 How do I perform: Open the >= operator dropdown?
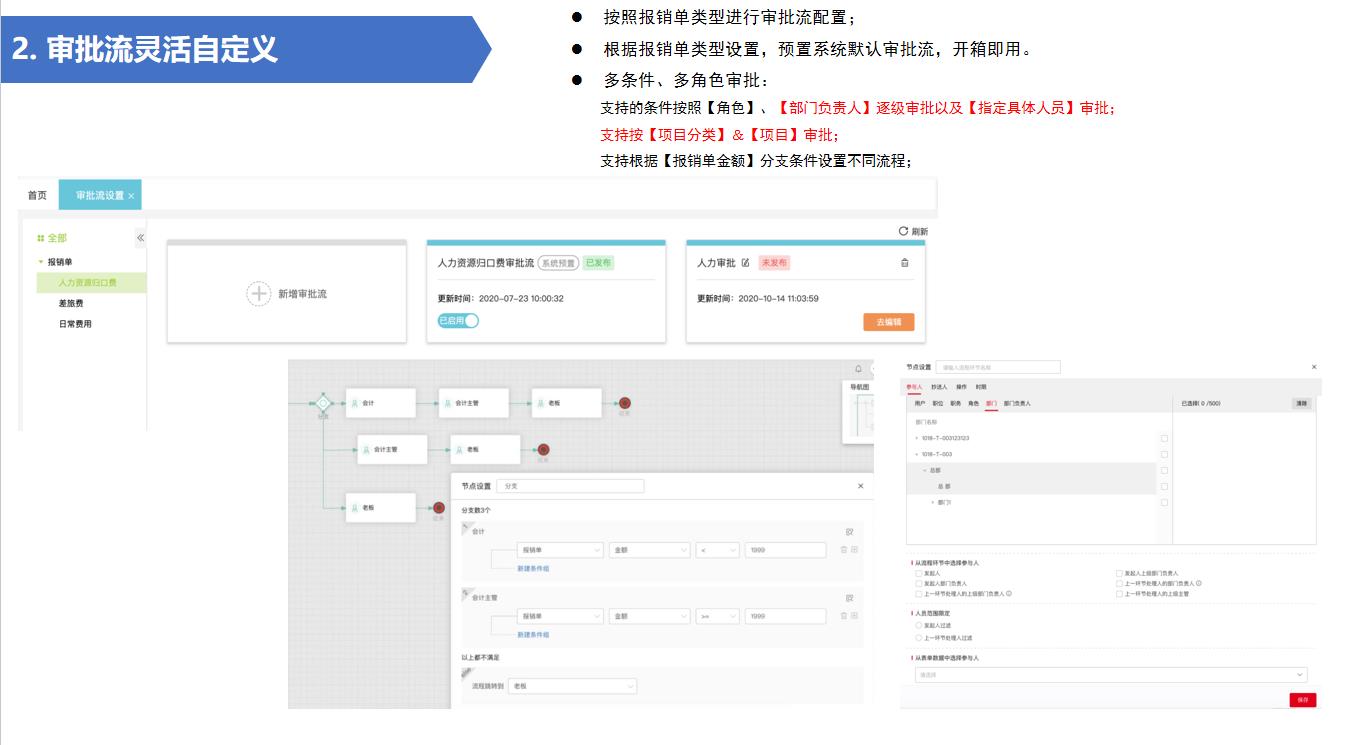(x=717, y=617)
